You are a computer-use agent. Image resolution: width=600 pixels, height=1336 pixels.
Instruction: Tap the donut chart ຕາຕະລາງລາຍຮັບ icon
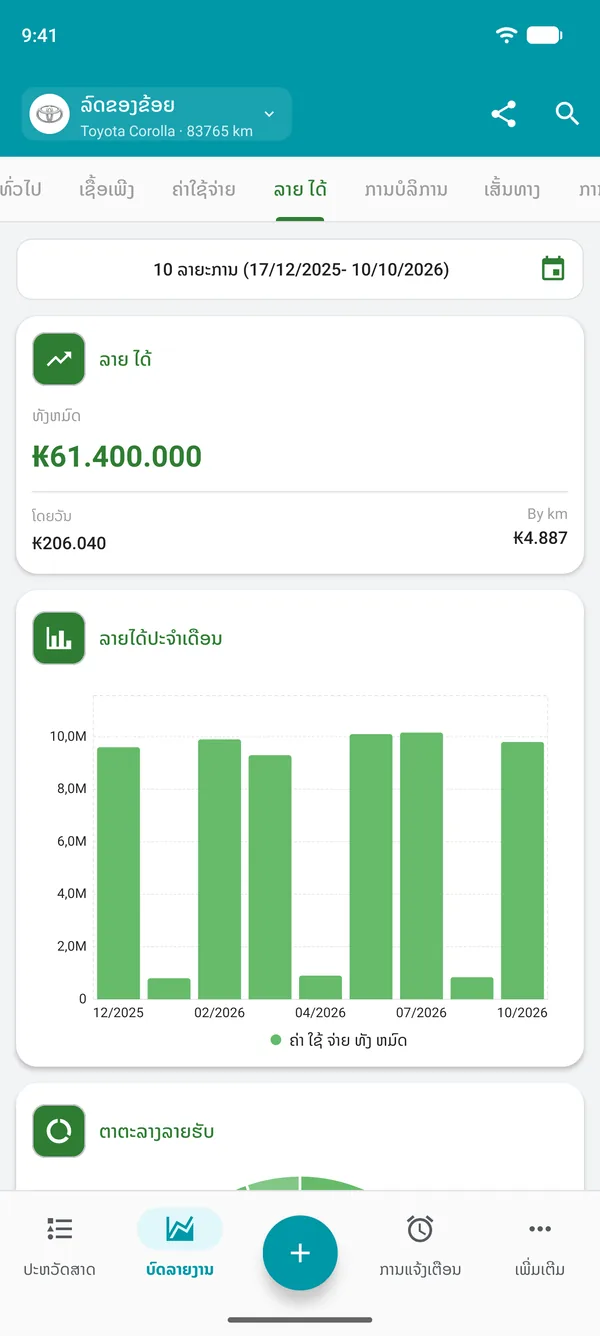(x=59, y=1131)
